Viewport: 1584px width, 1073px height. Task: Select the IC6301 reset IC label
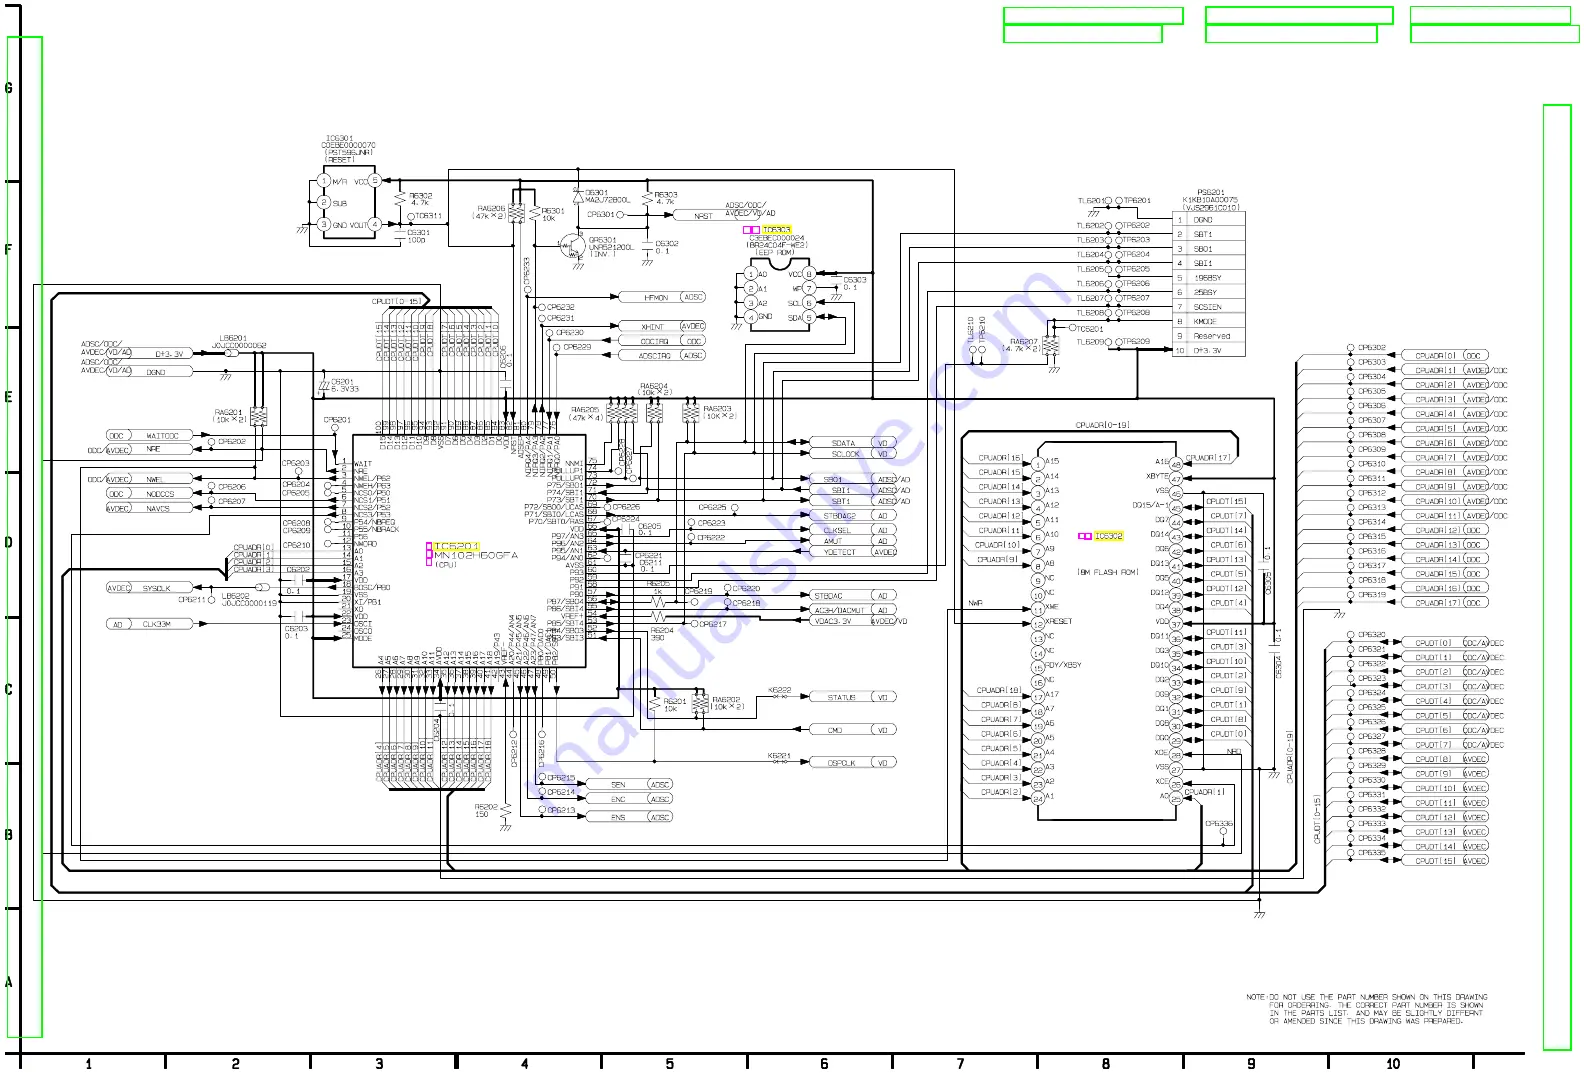pyautogui.click(x=339, y=139)
